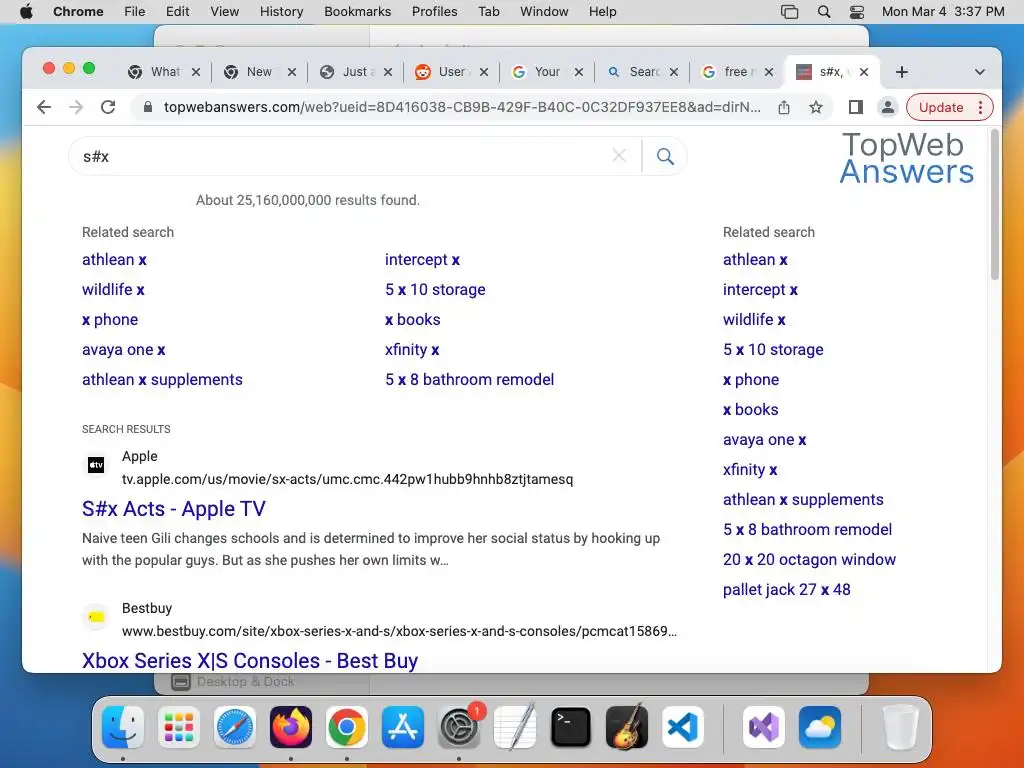Open System Settings from the Dock

(458, 727)
